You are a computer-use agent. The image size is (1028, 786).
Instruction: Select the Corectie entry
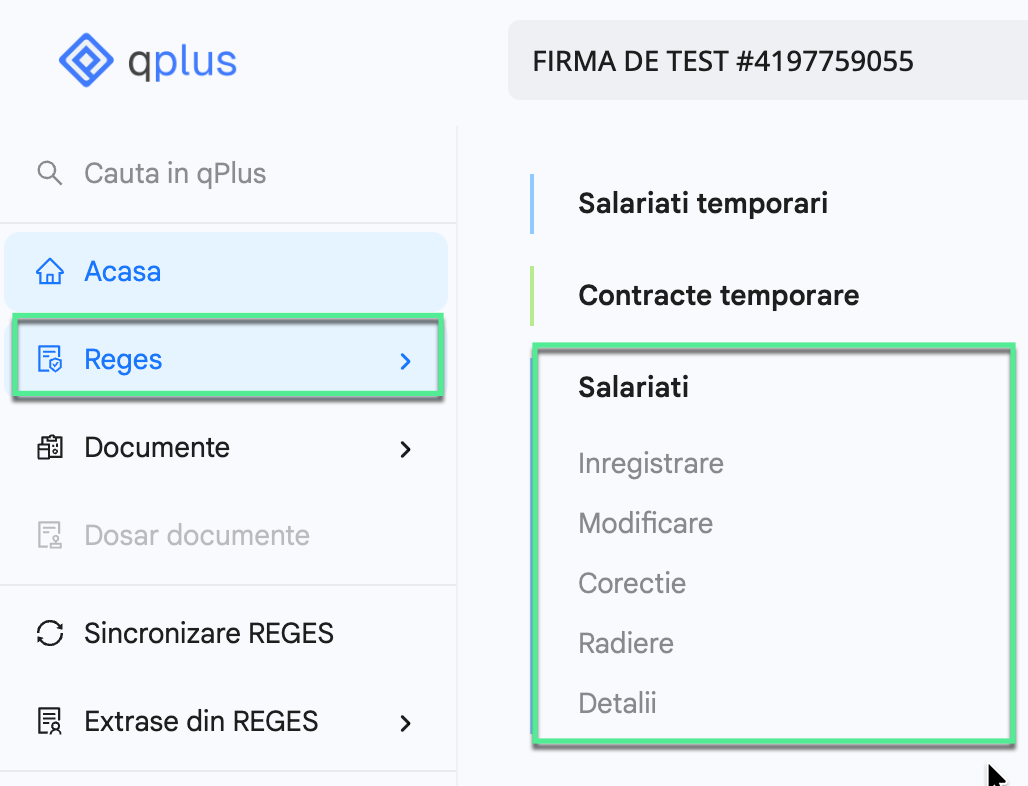point(632,583)
